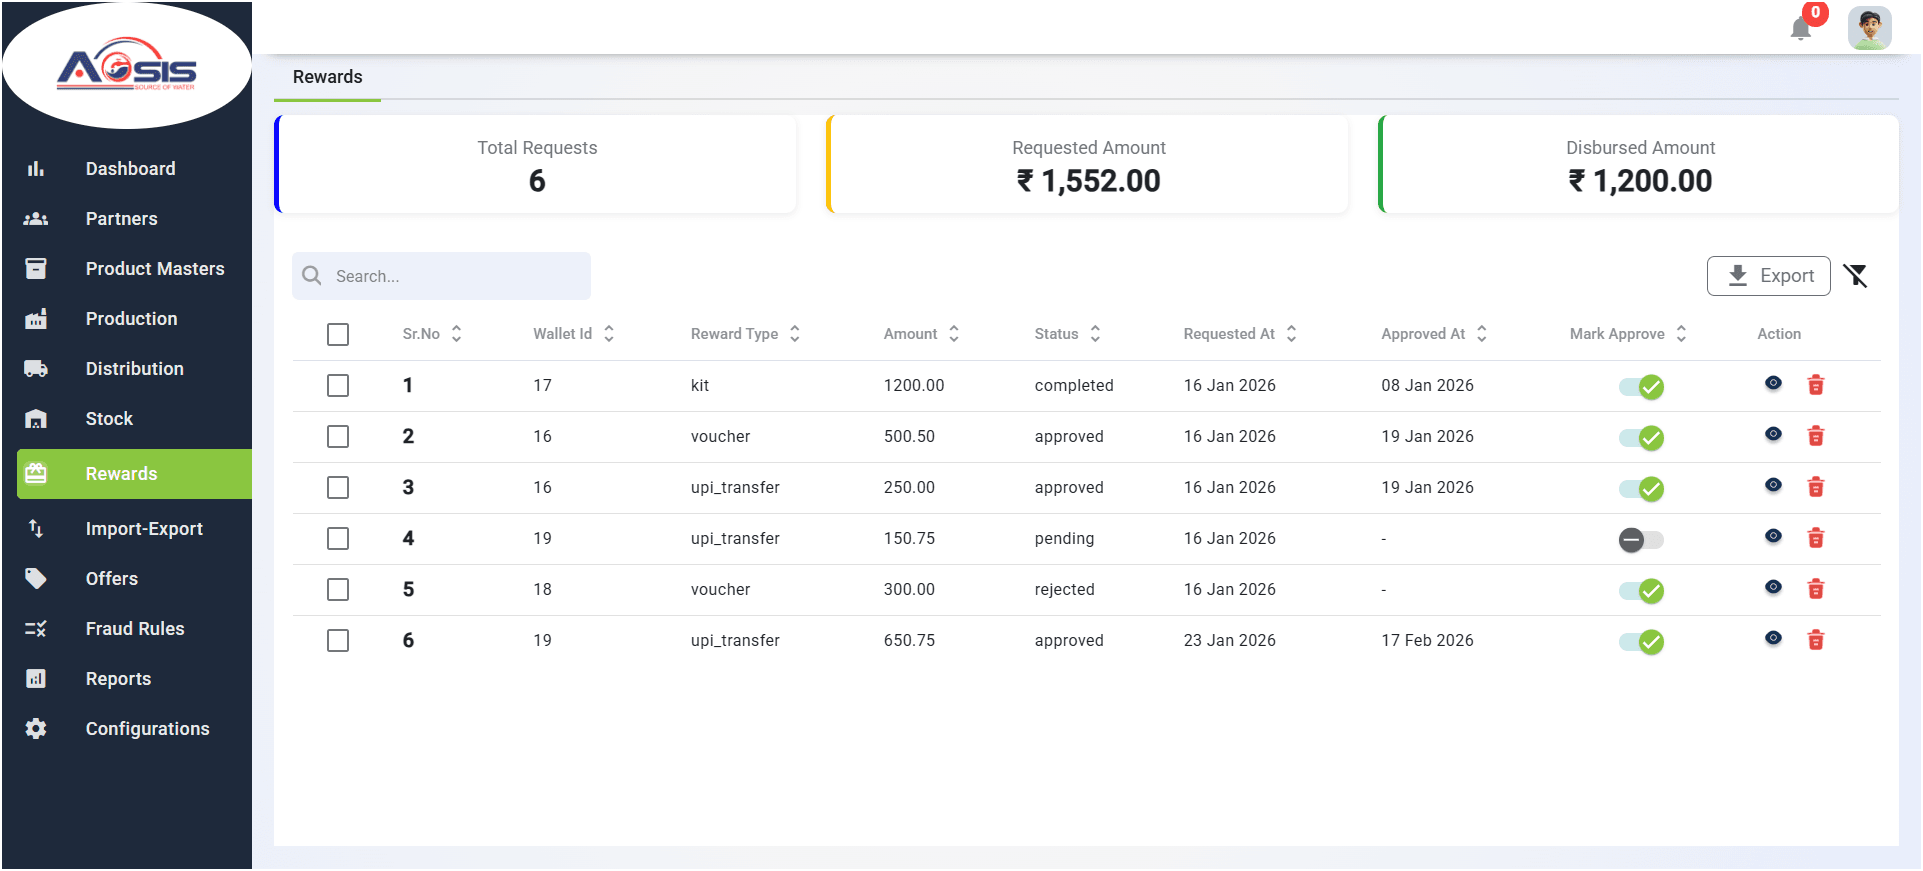Open the notifications bell

(x=1801, y=28)
